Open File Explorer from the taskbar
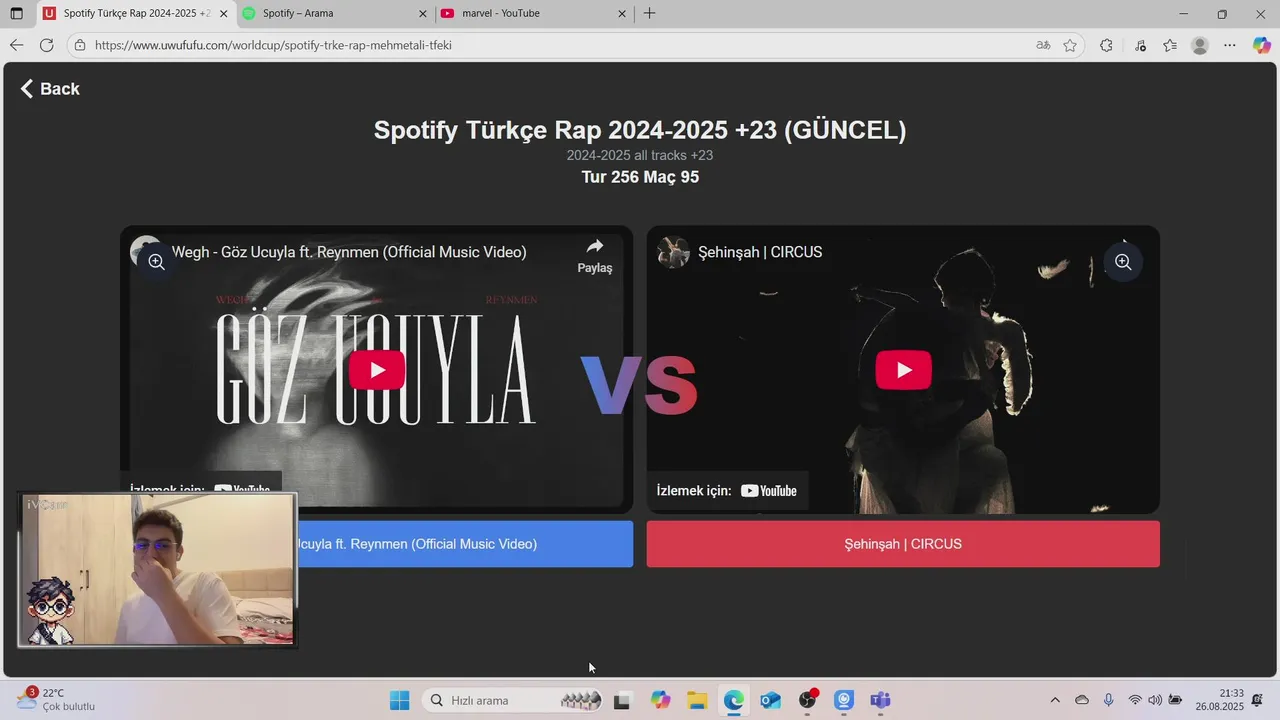 coord(697,700)
